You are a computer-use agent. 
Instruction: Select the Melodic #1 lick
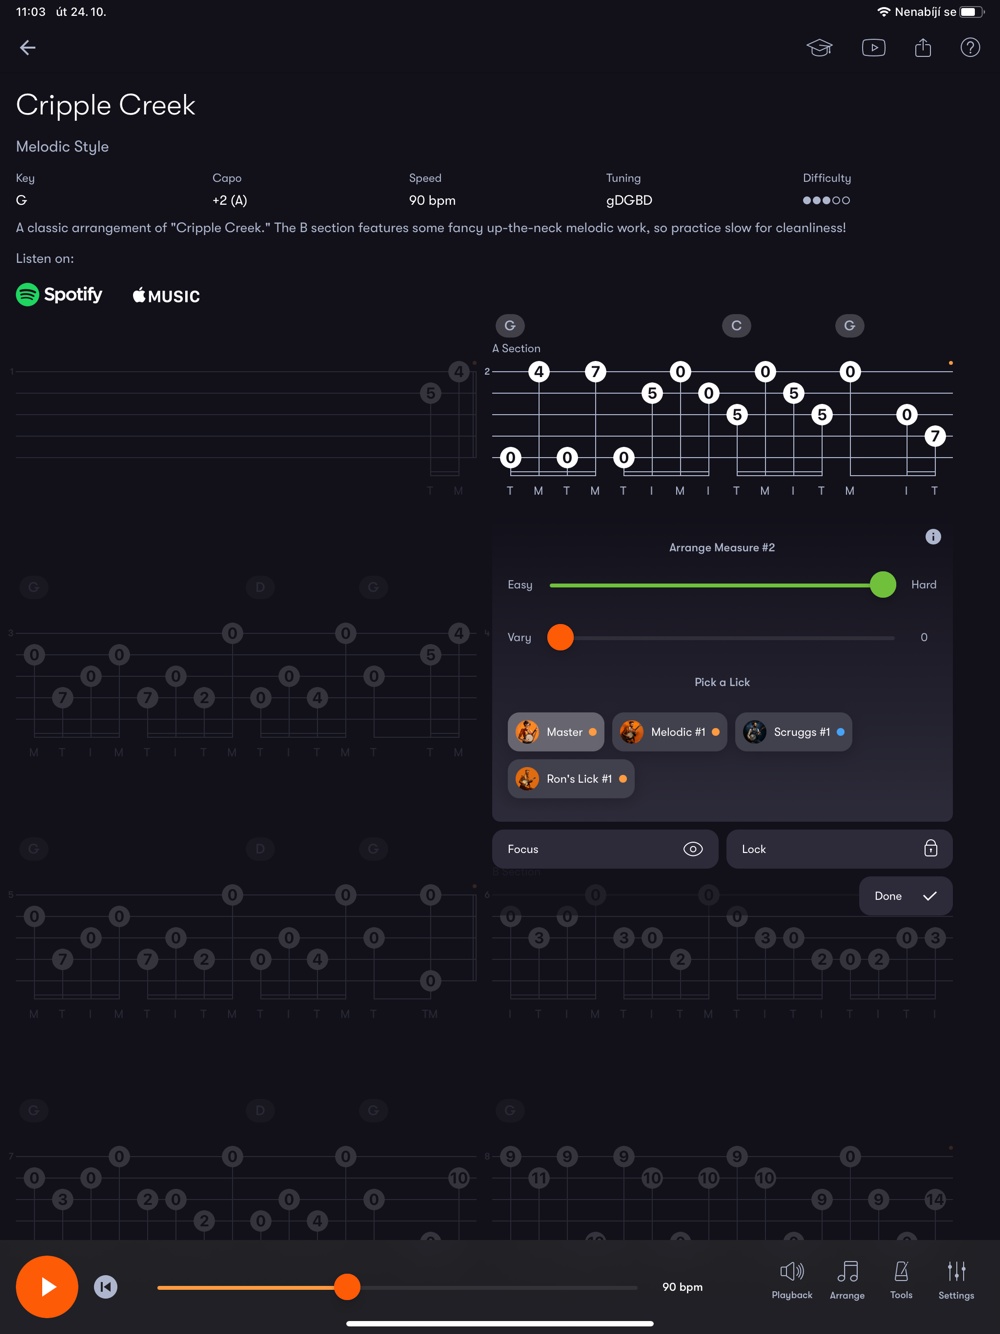coord(670,732)
